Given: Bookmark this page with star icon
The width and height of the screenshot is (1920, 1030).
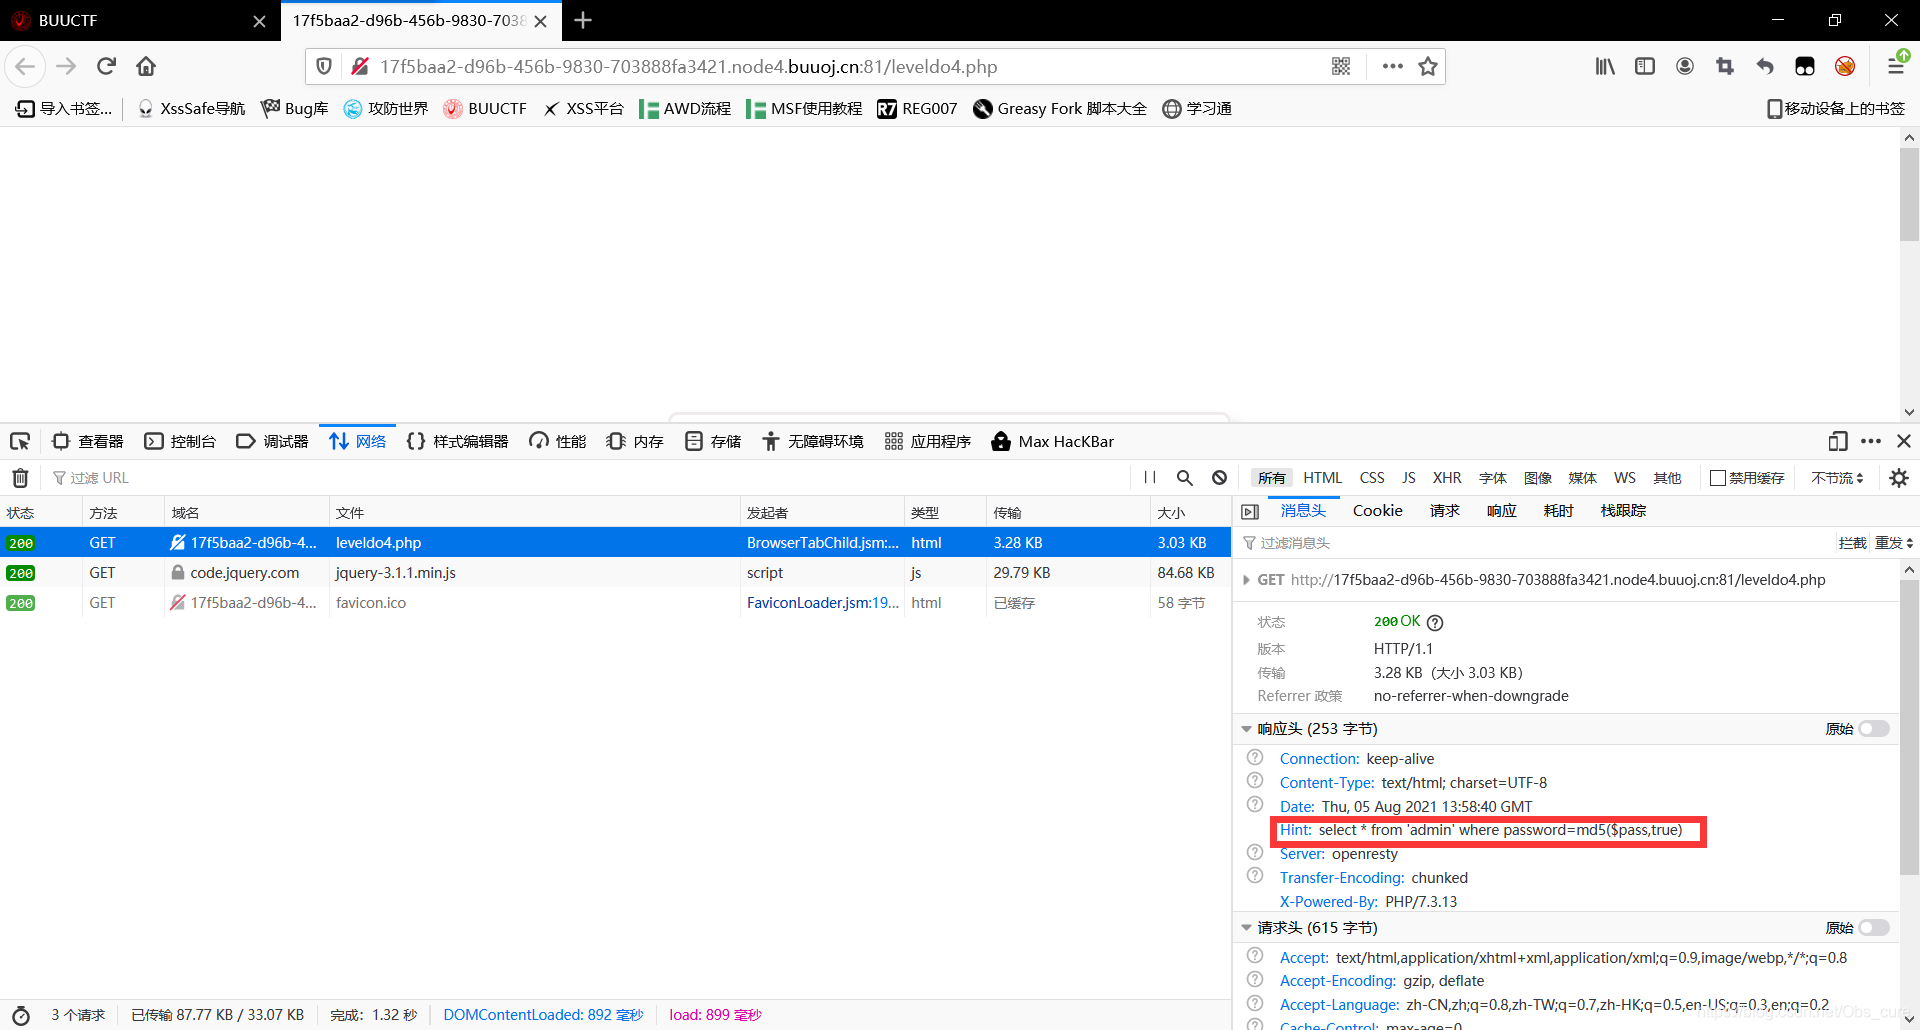Looking at the screenshot, I should (1428, 66).
